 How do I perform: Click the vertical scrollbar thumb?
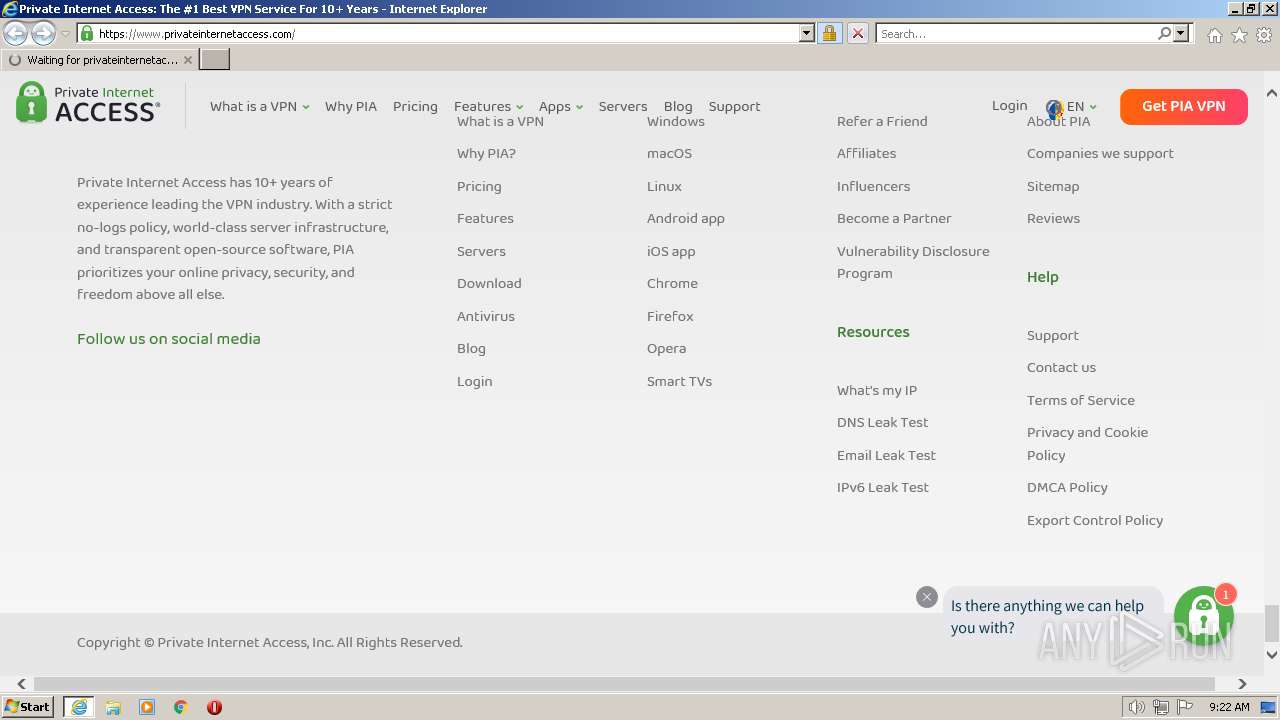[x=1272, y=623]
